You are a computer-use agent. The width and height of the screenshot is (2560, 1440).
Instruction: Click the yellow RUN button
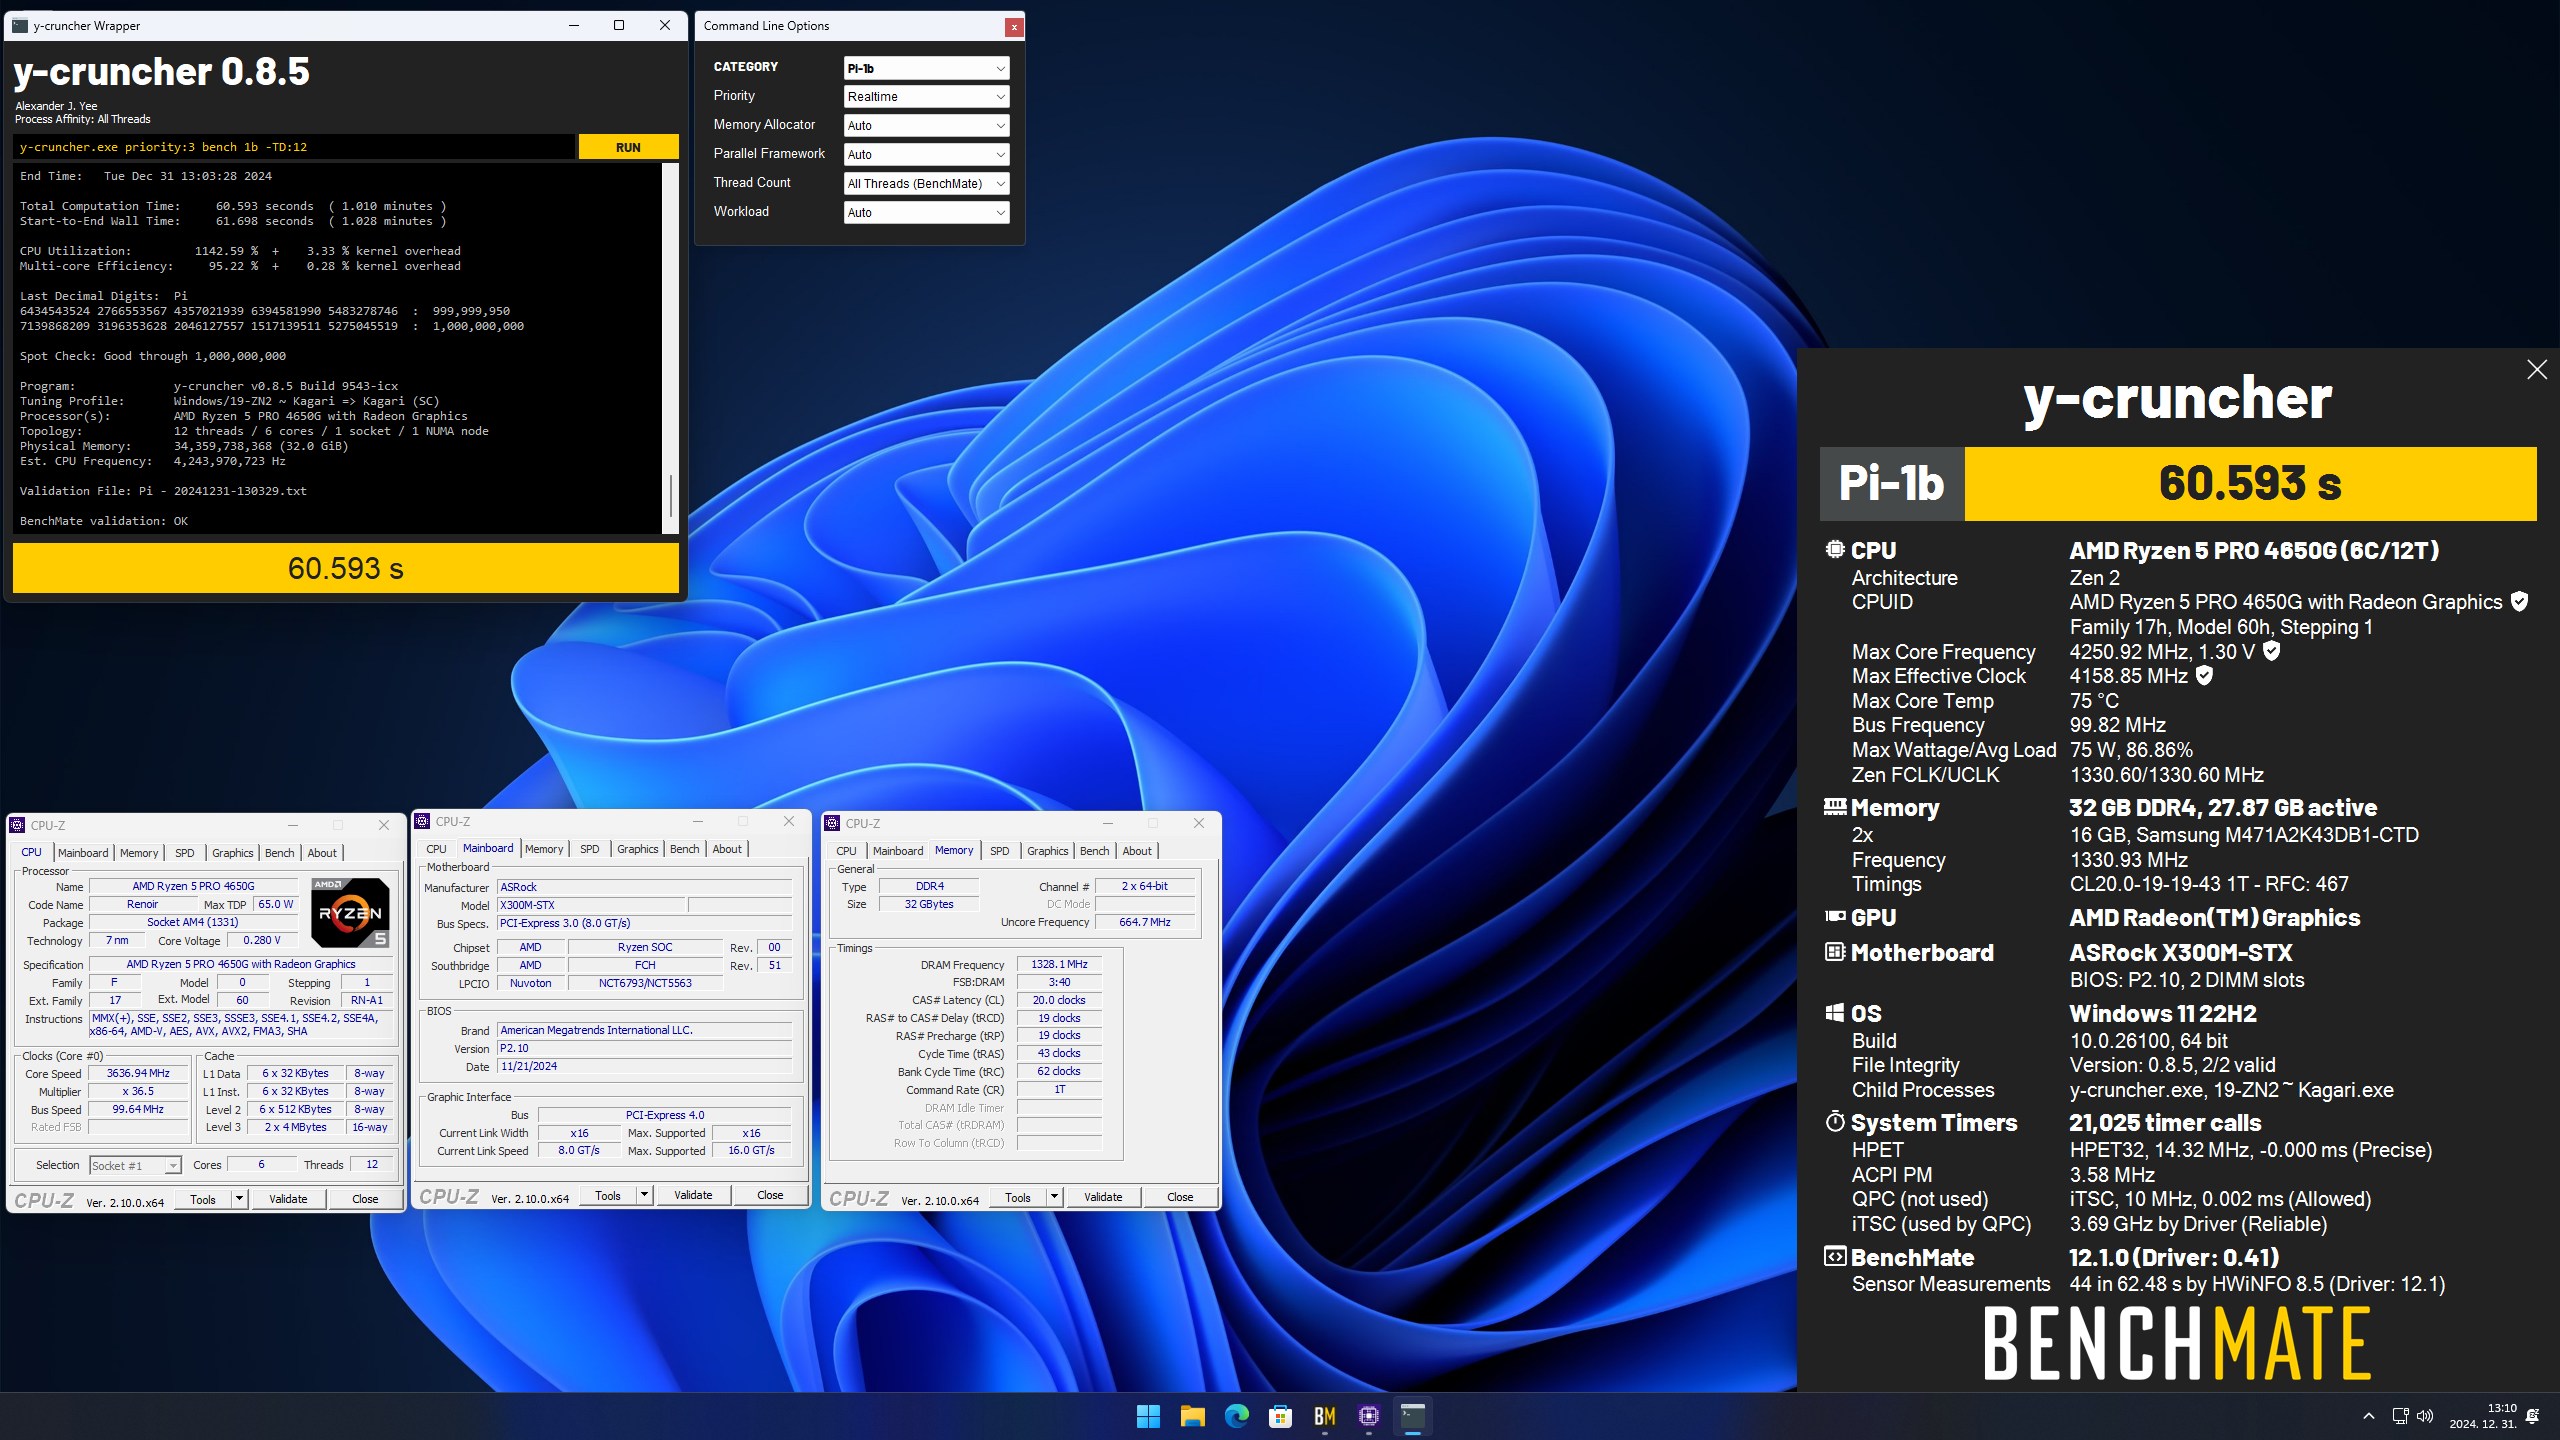point(628,147)
